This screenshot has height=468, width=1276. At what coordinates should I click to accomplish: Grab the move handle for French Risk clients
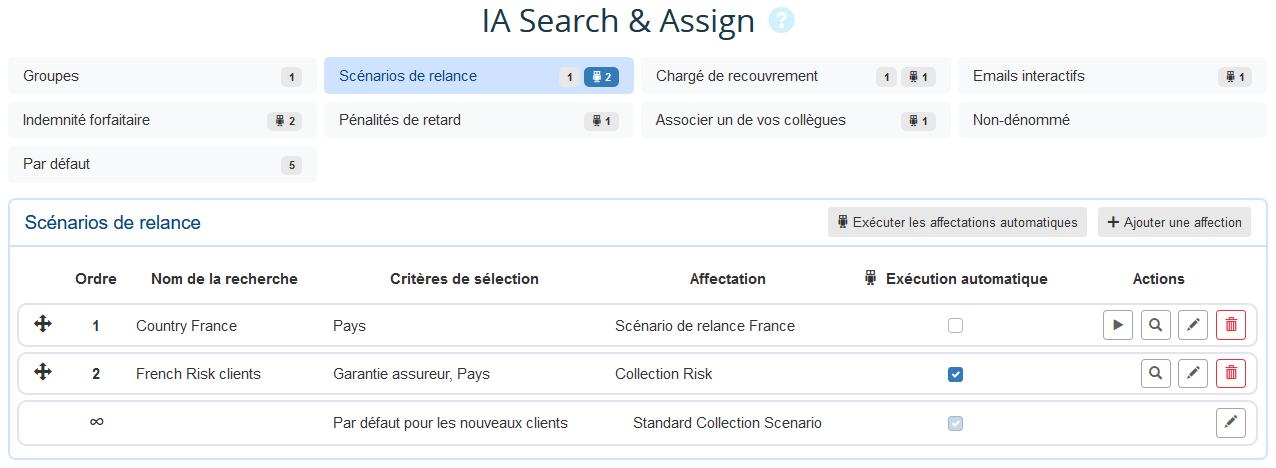[43, 373]
